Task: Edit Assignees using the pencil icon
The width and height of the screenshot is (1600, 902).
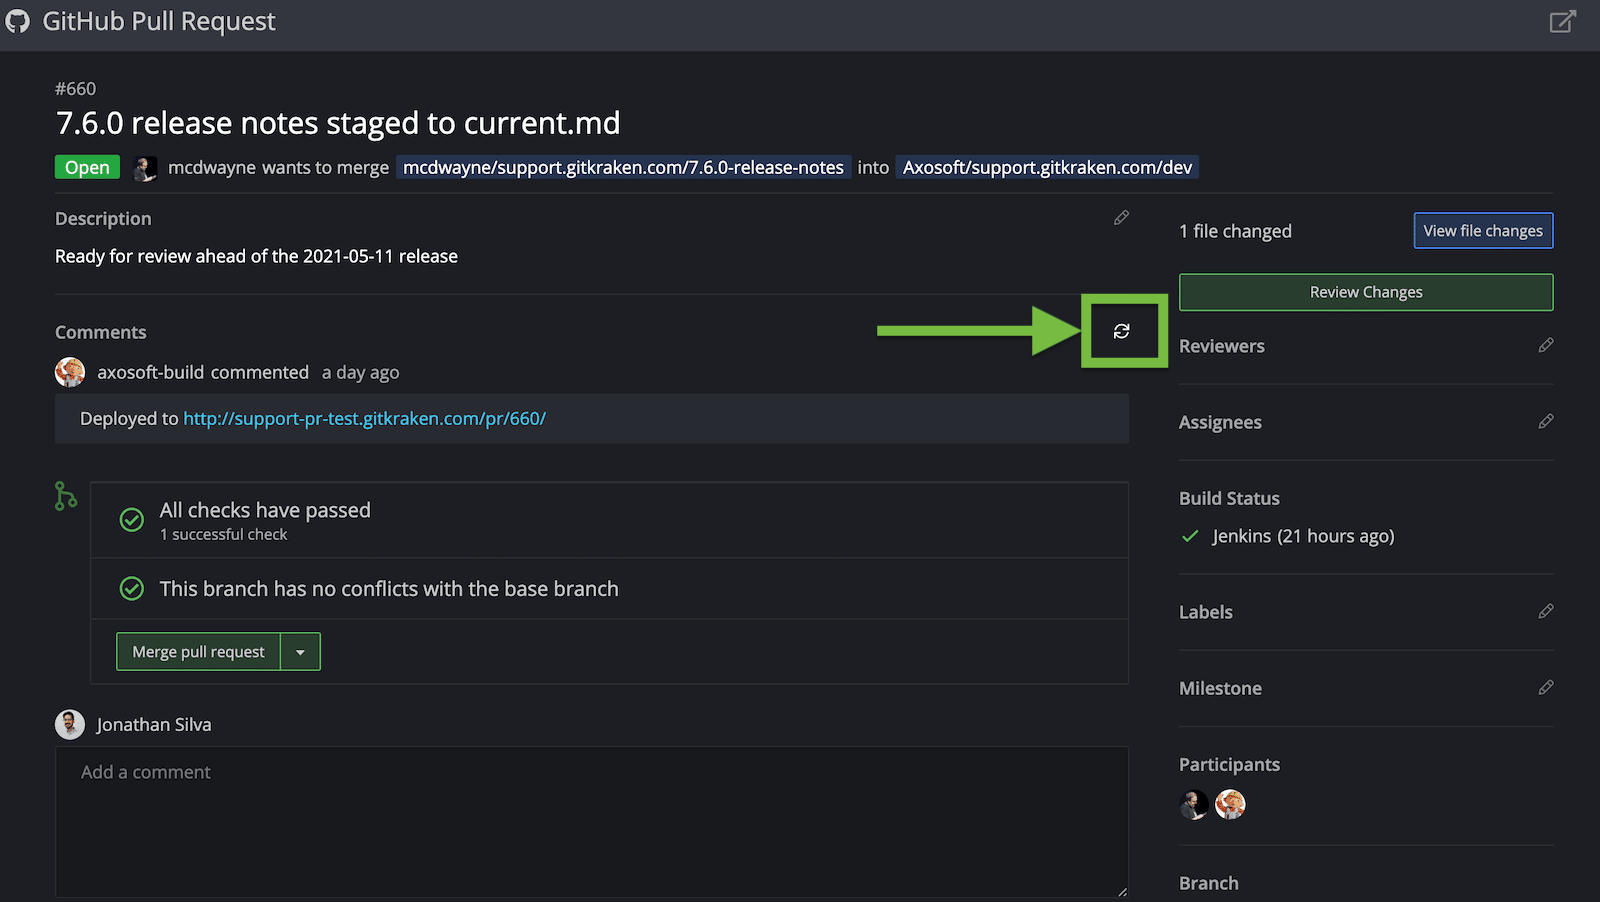Action: 1546,421
